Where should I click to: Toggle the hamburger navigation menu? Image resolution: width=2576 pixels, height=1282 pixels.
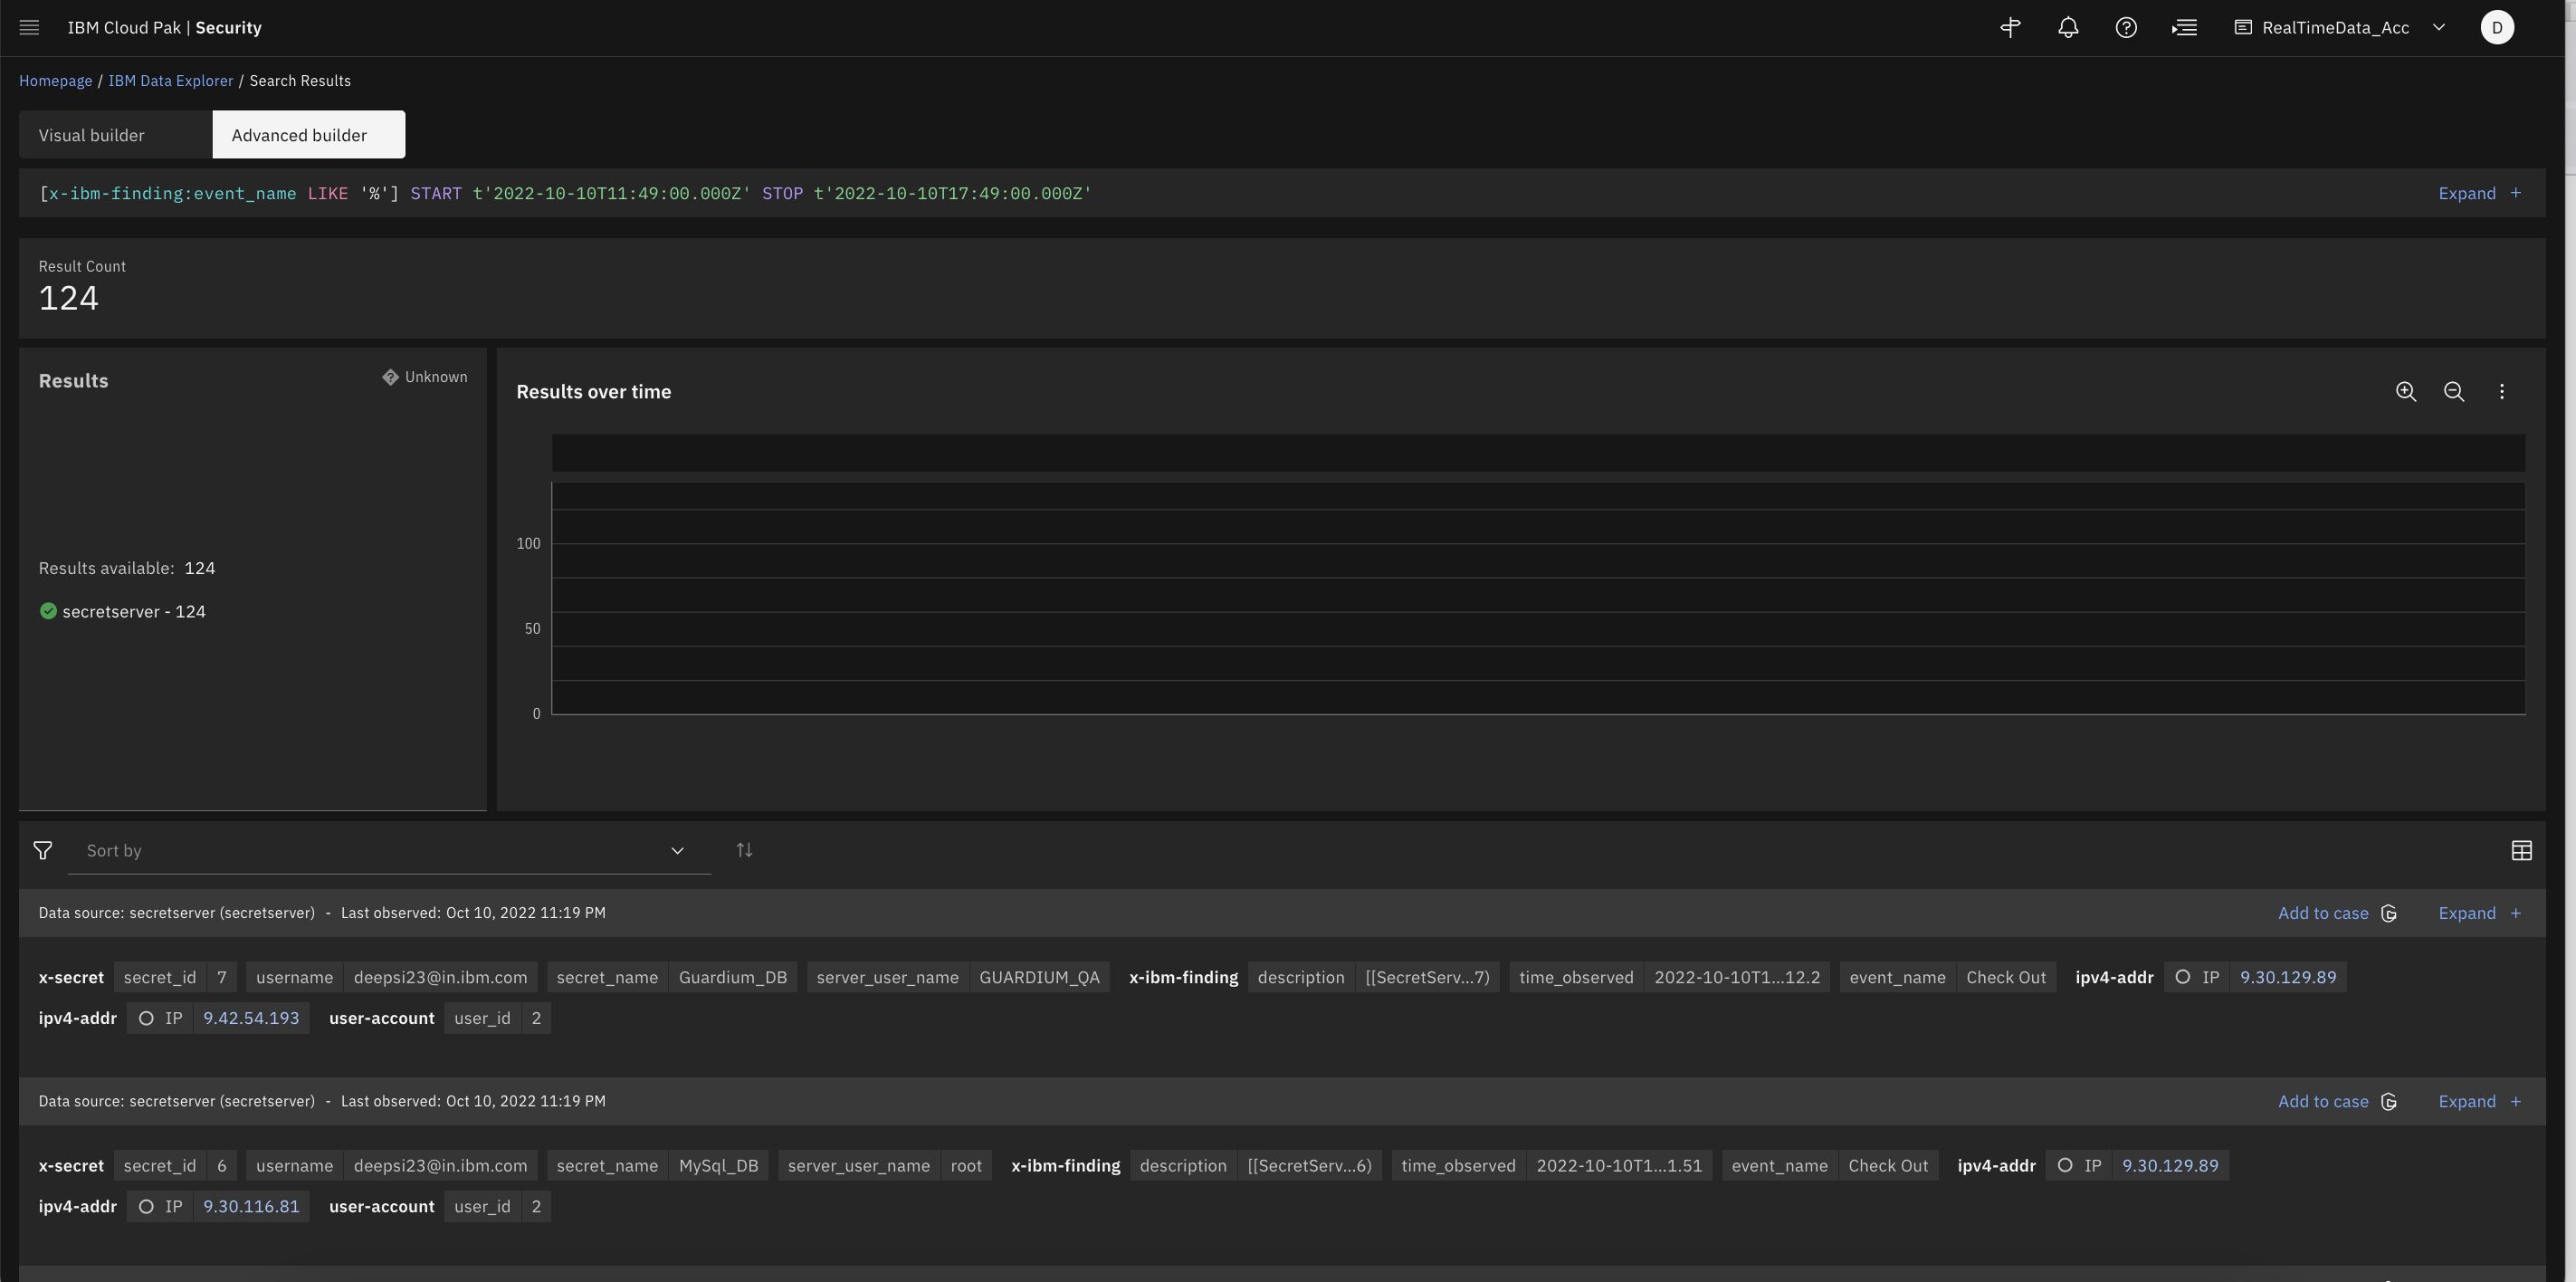[29, 27]
